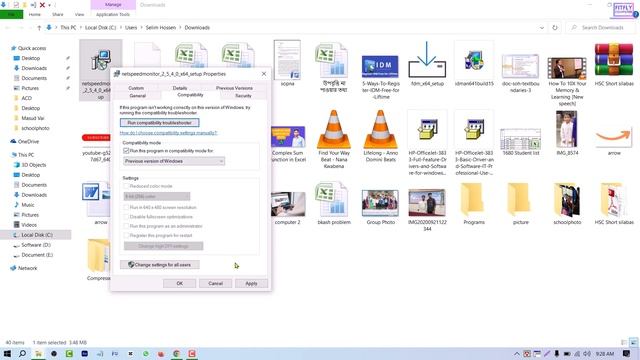
Task: Select Local Disk (C:) in navigation pane
Action: [36, 235]
